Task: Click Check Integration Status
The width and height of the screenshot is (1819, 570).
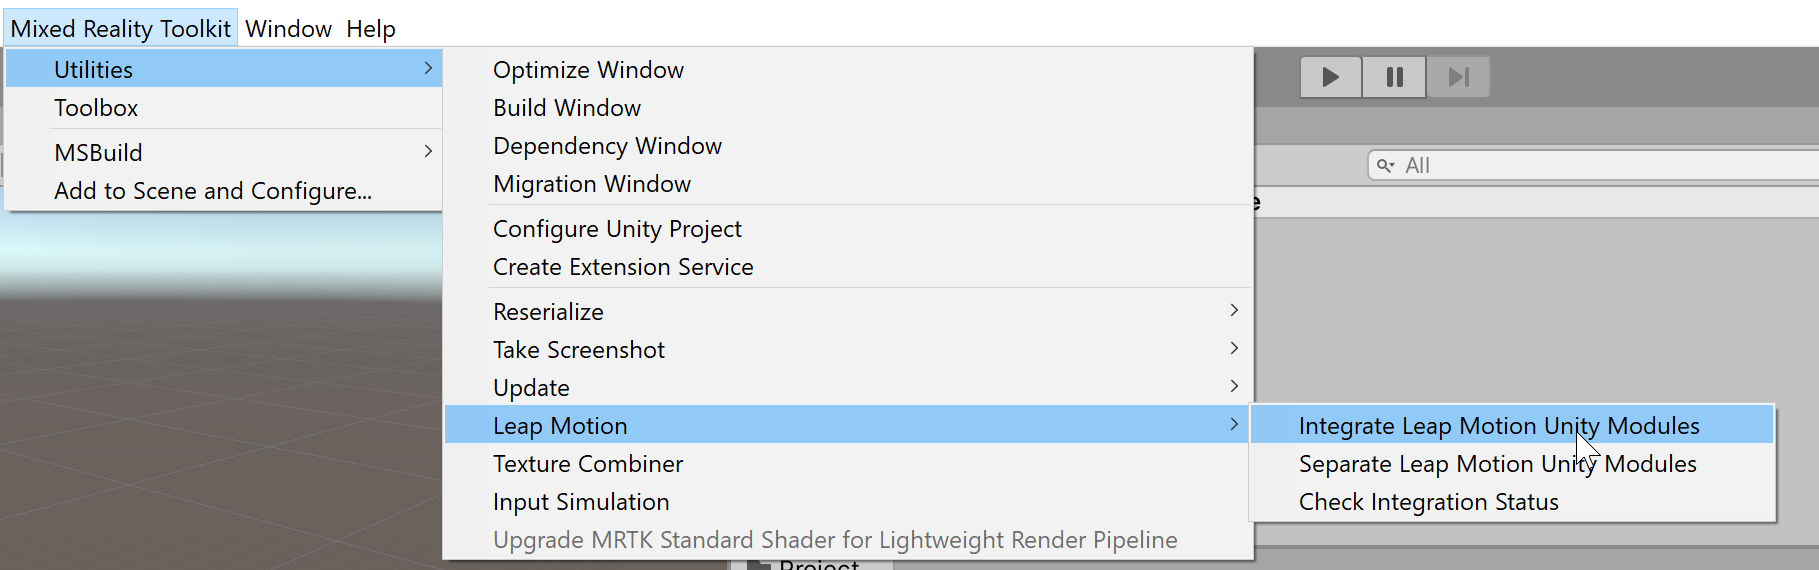Action: [1428, 501]
